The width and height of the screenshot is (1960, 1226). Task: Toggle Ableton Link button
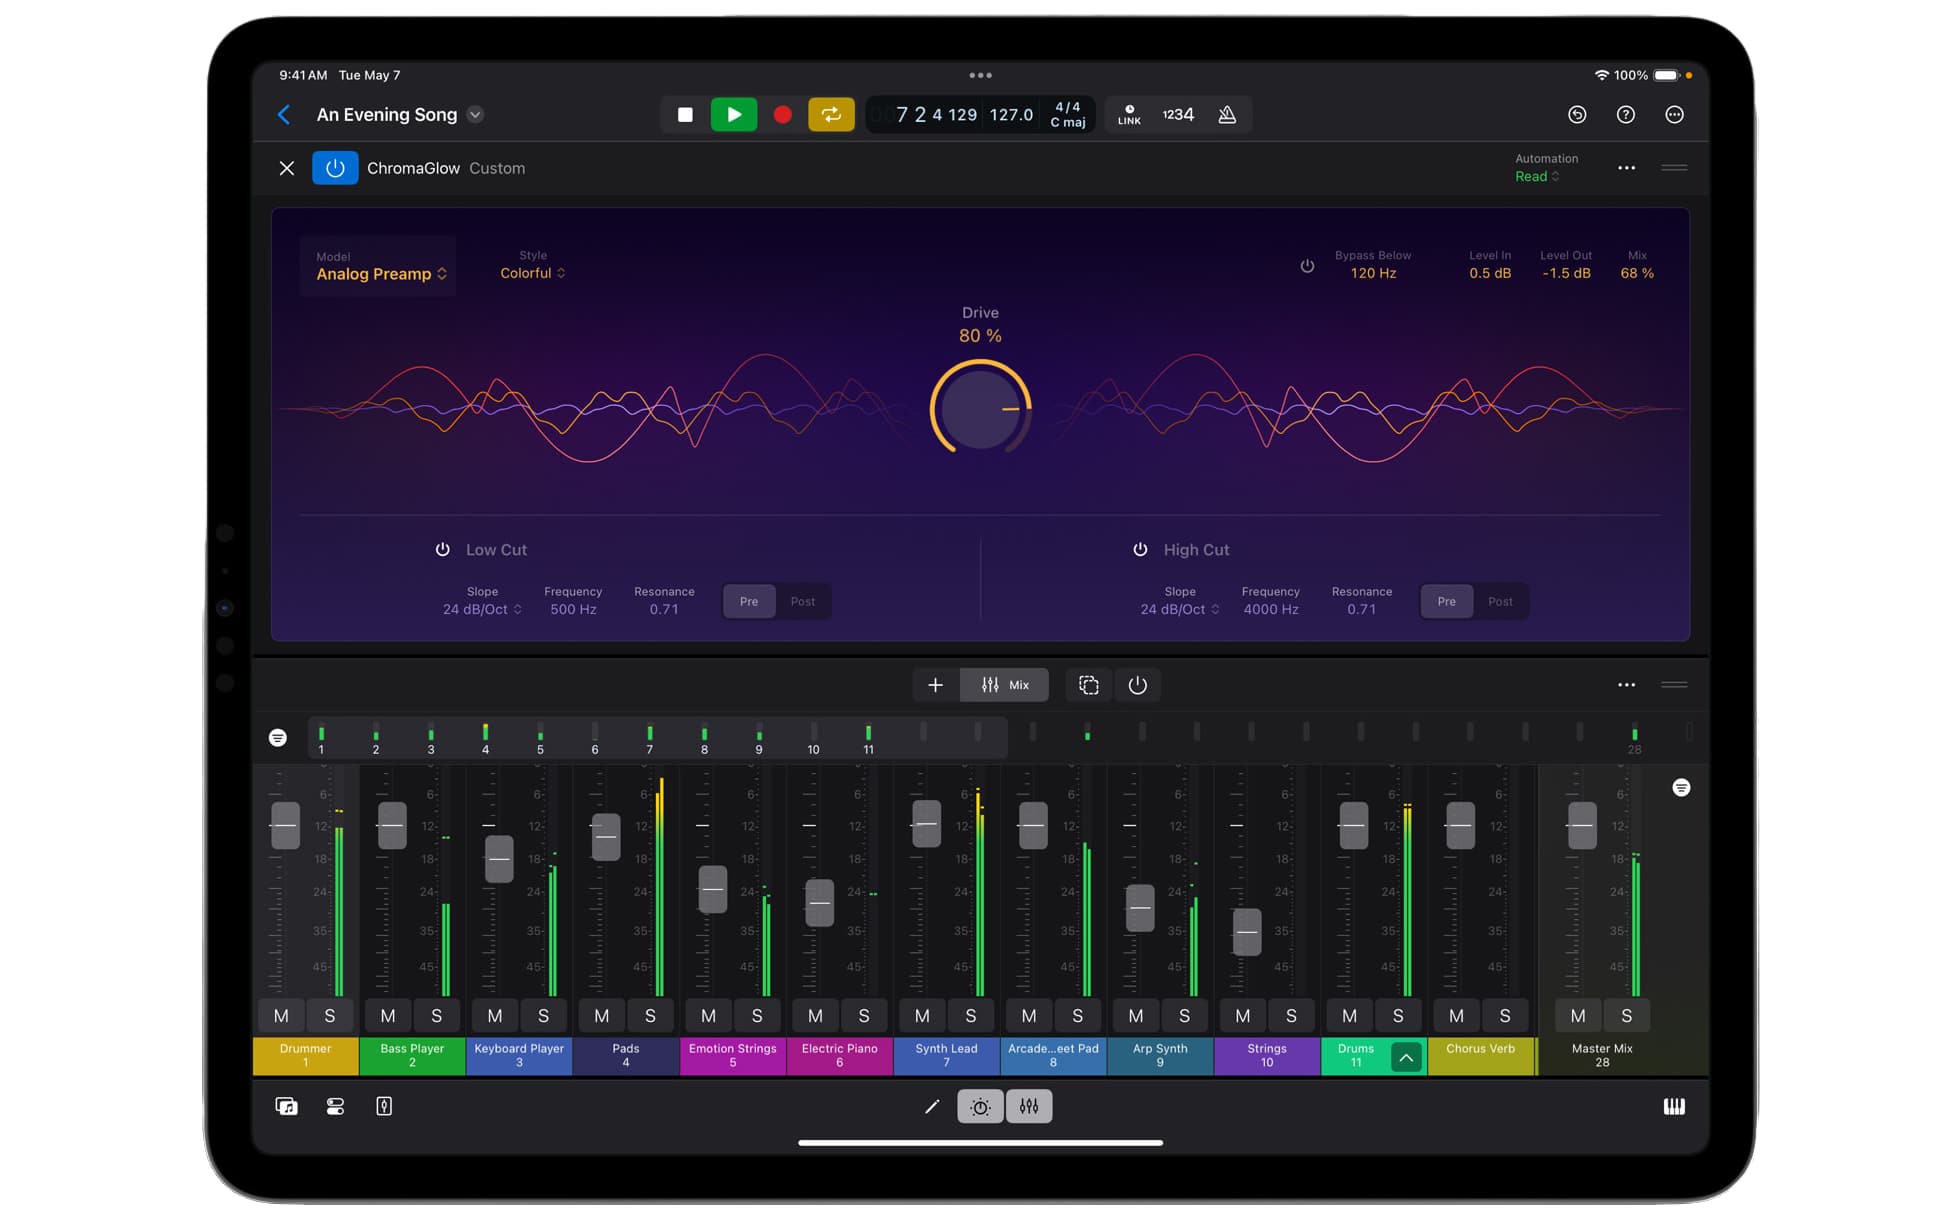coord(1129,115)
